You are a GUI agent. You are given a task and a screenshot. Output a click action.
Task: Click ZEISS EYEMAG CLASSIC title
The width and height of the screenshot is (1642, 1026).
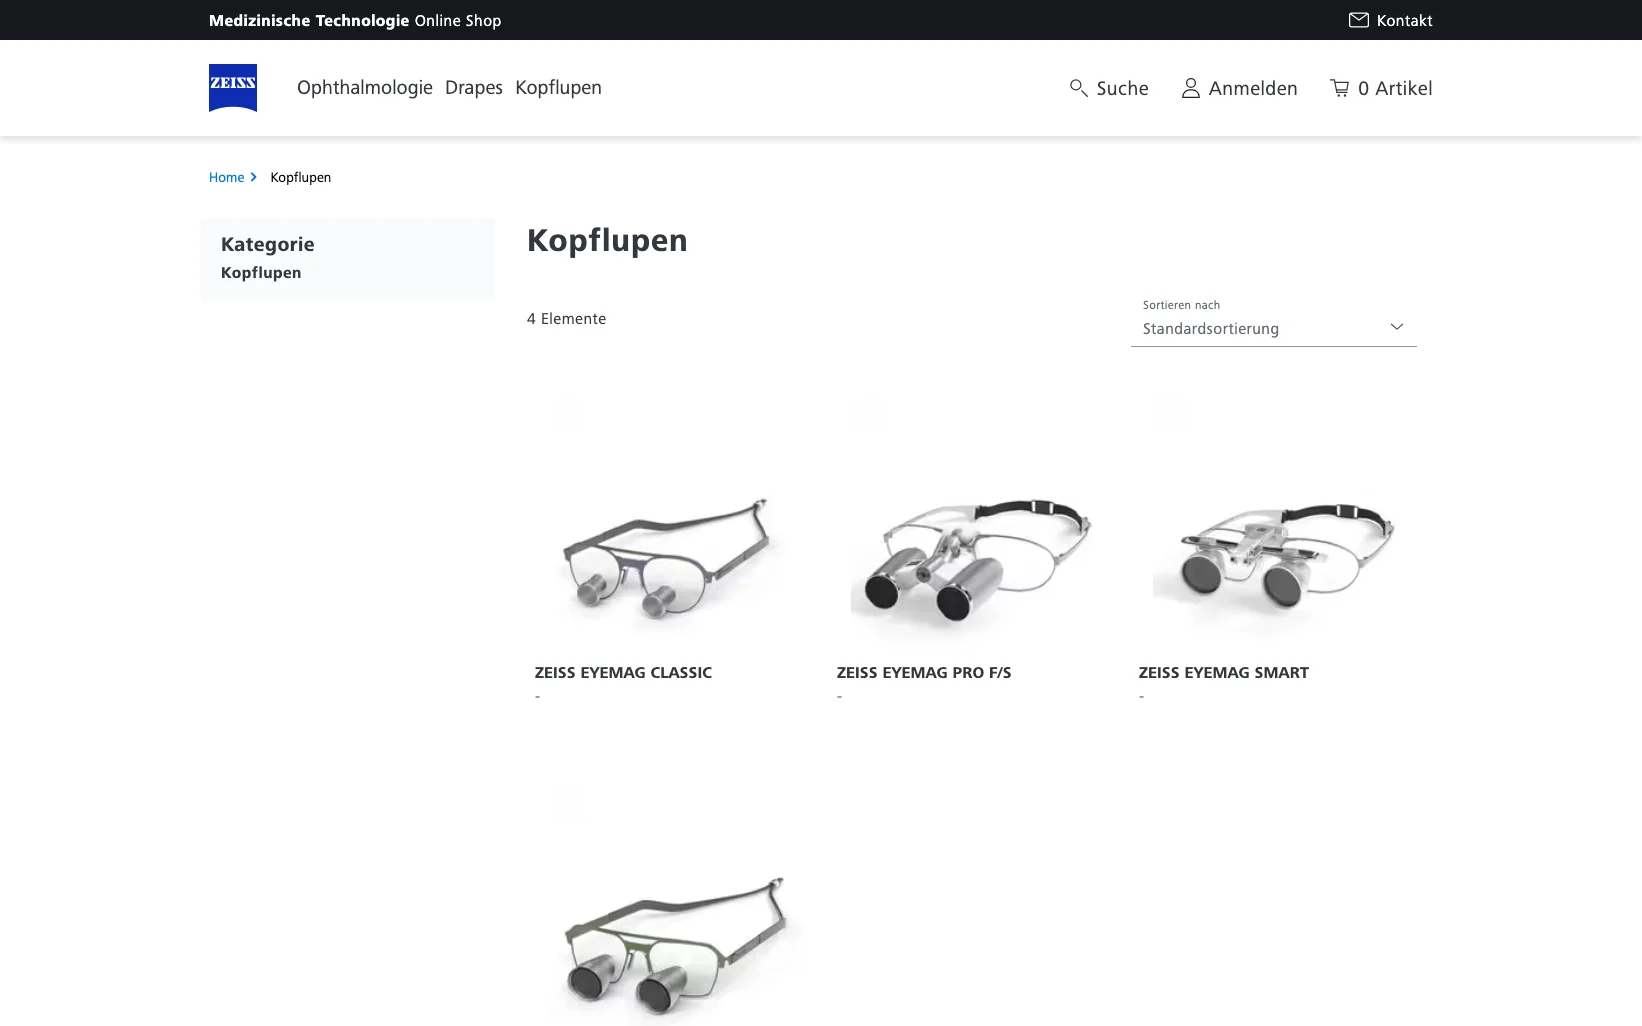(623, 672)
